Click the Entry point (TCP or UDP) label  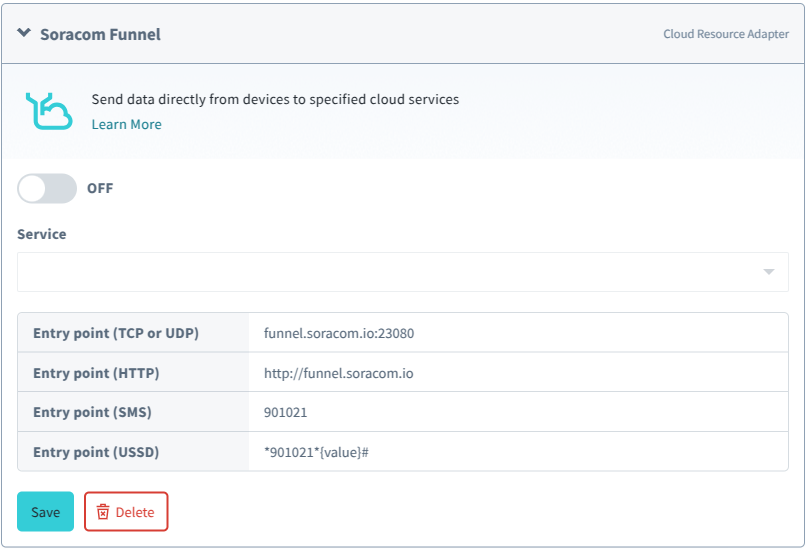[115, 333]
